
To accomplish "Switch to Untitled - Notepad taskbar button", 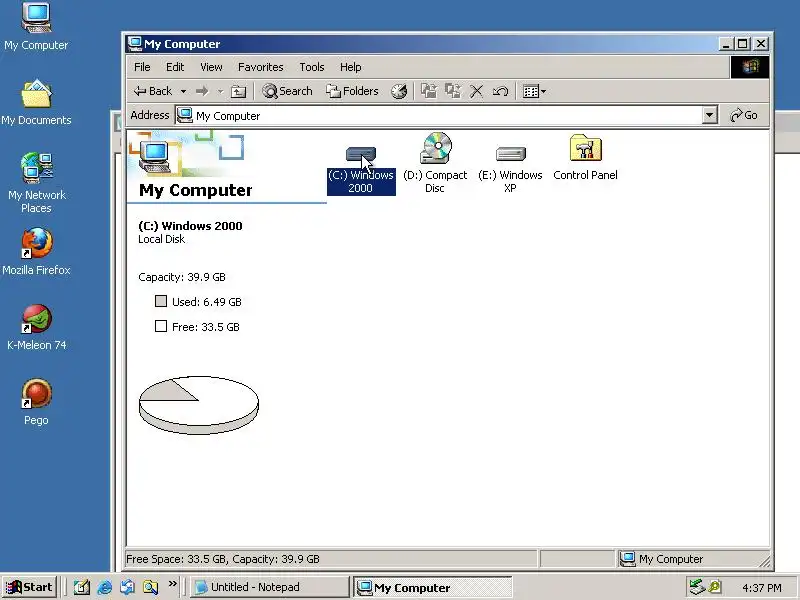I will 270,587.
